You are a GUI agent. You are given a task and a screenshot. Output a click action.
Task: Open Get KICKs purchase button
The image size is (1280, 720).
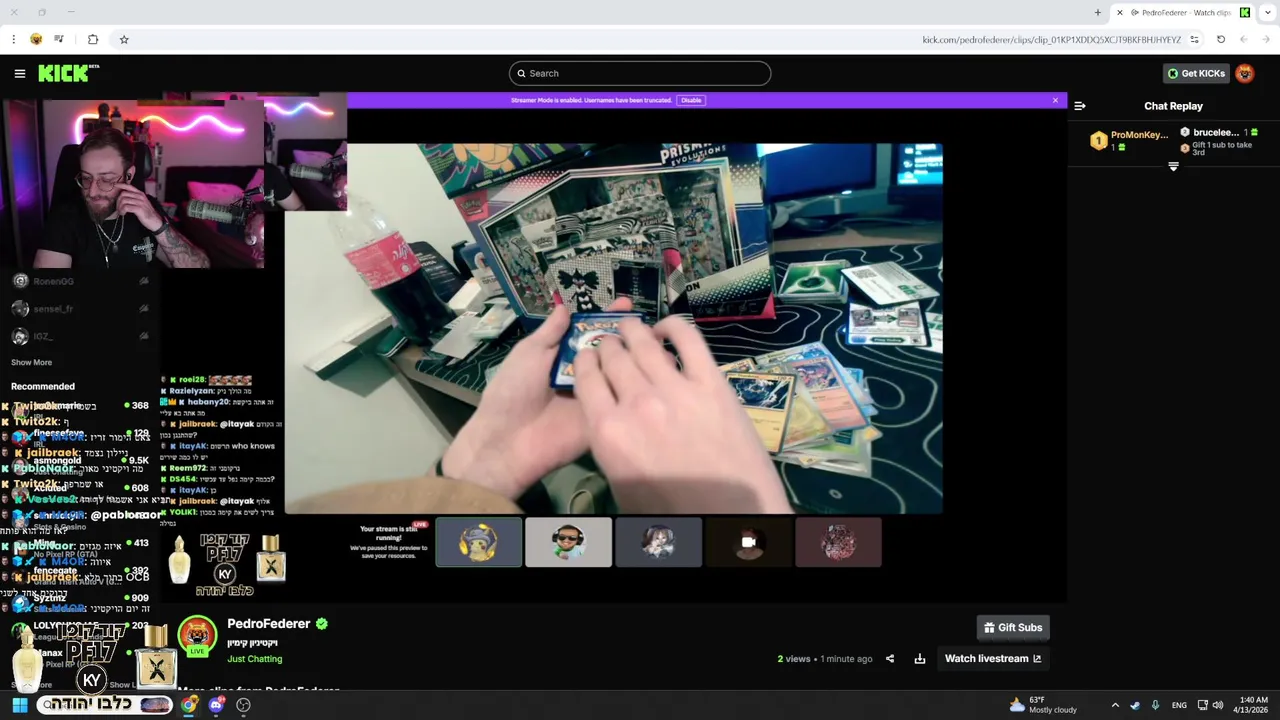(x=1196, y=73)
